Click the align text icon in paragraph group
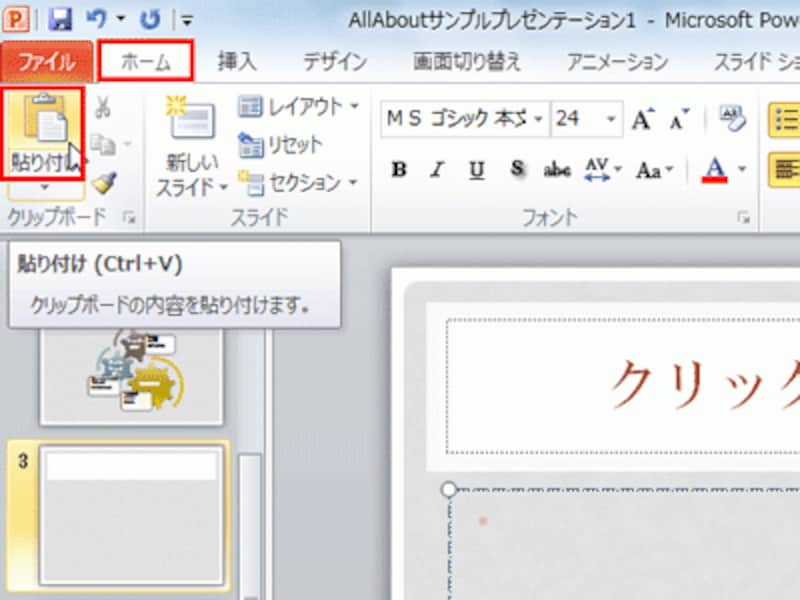 click(785, 169)
